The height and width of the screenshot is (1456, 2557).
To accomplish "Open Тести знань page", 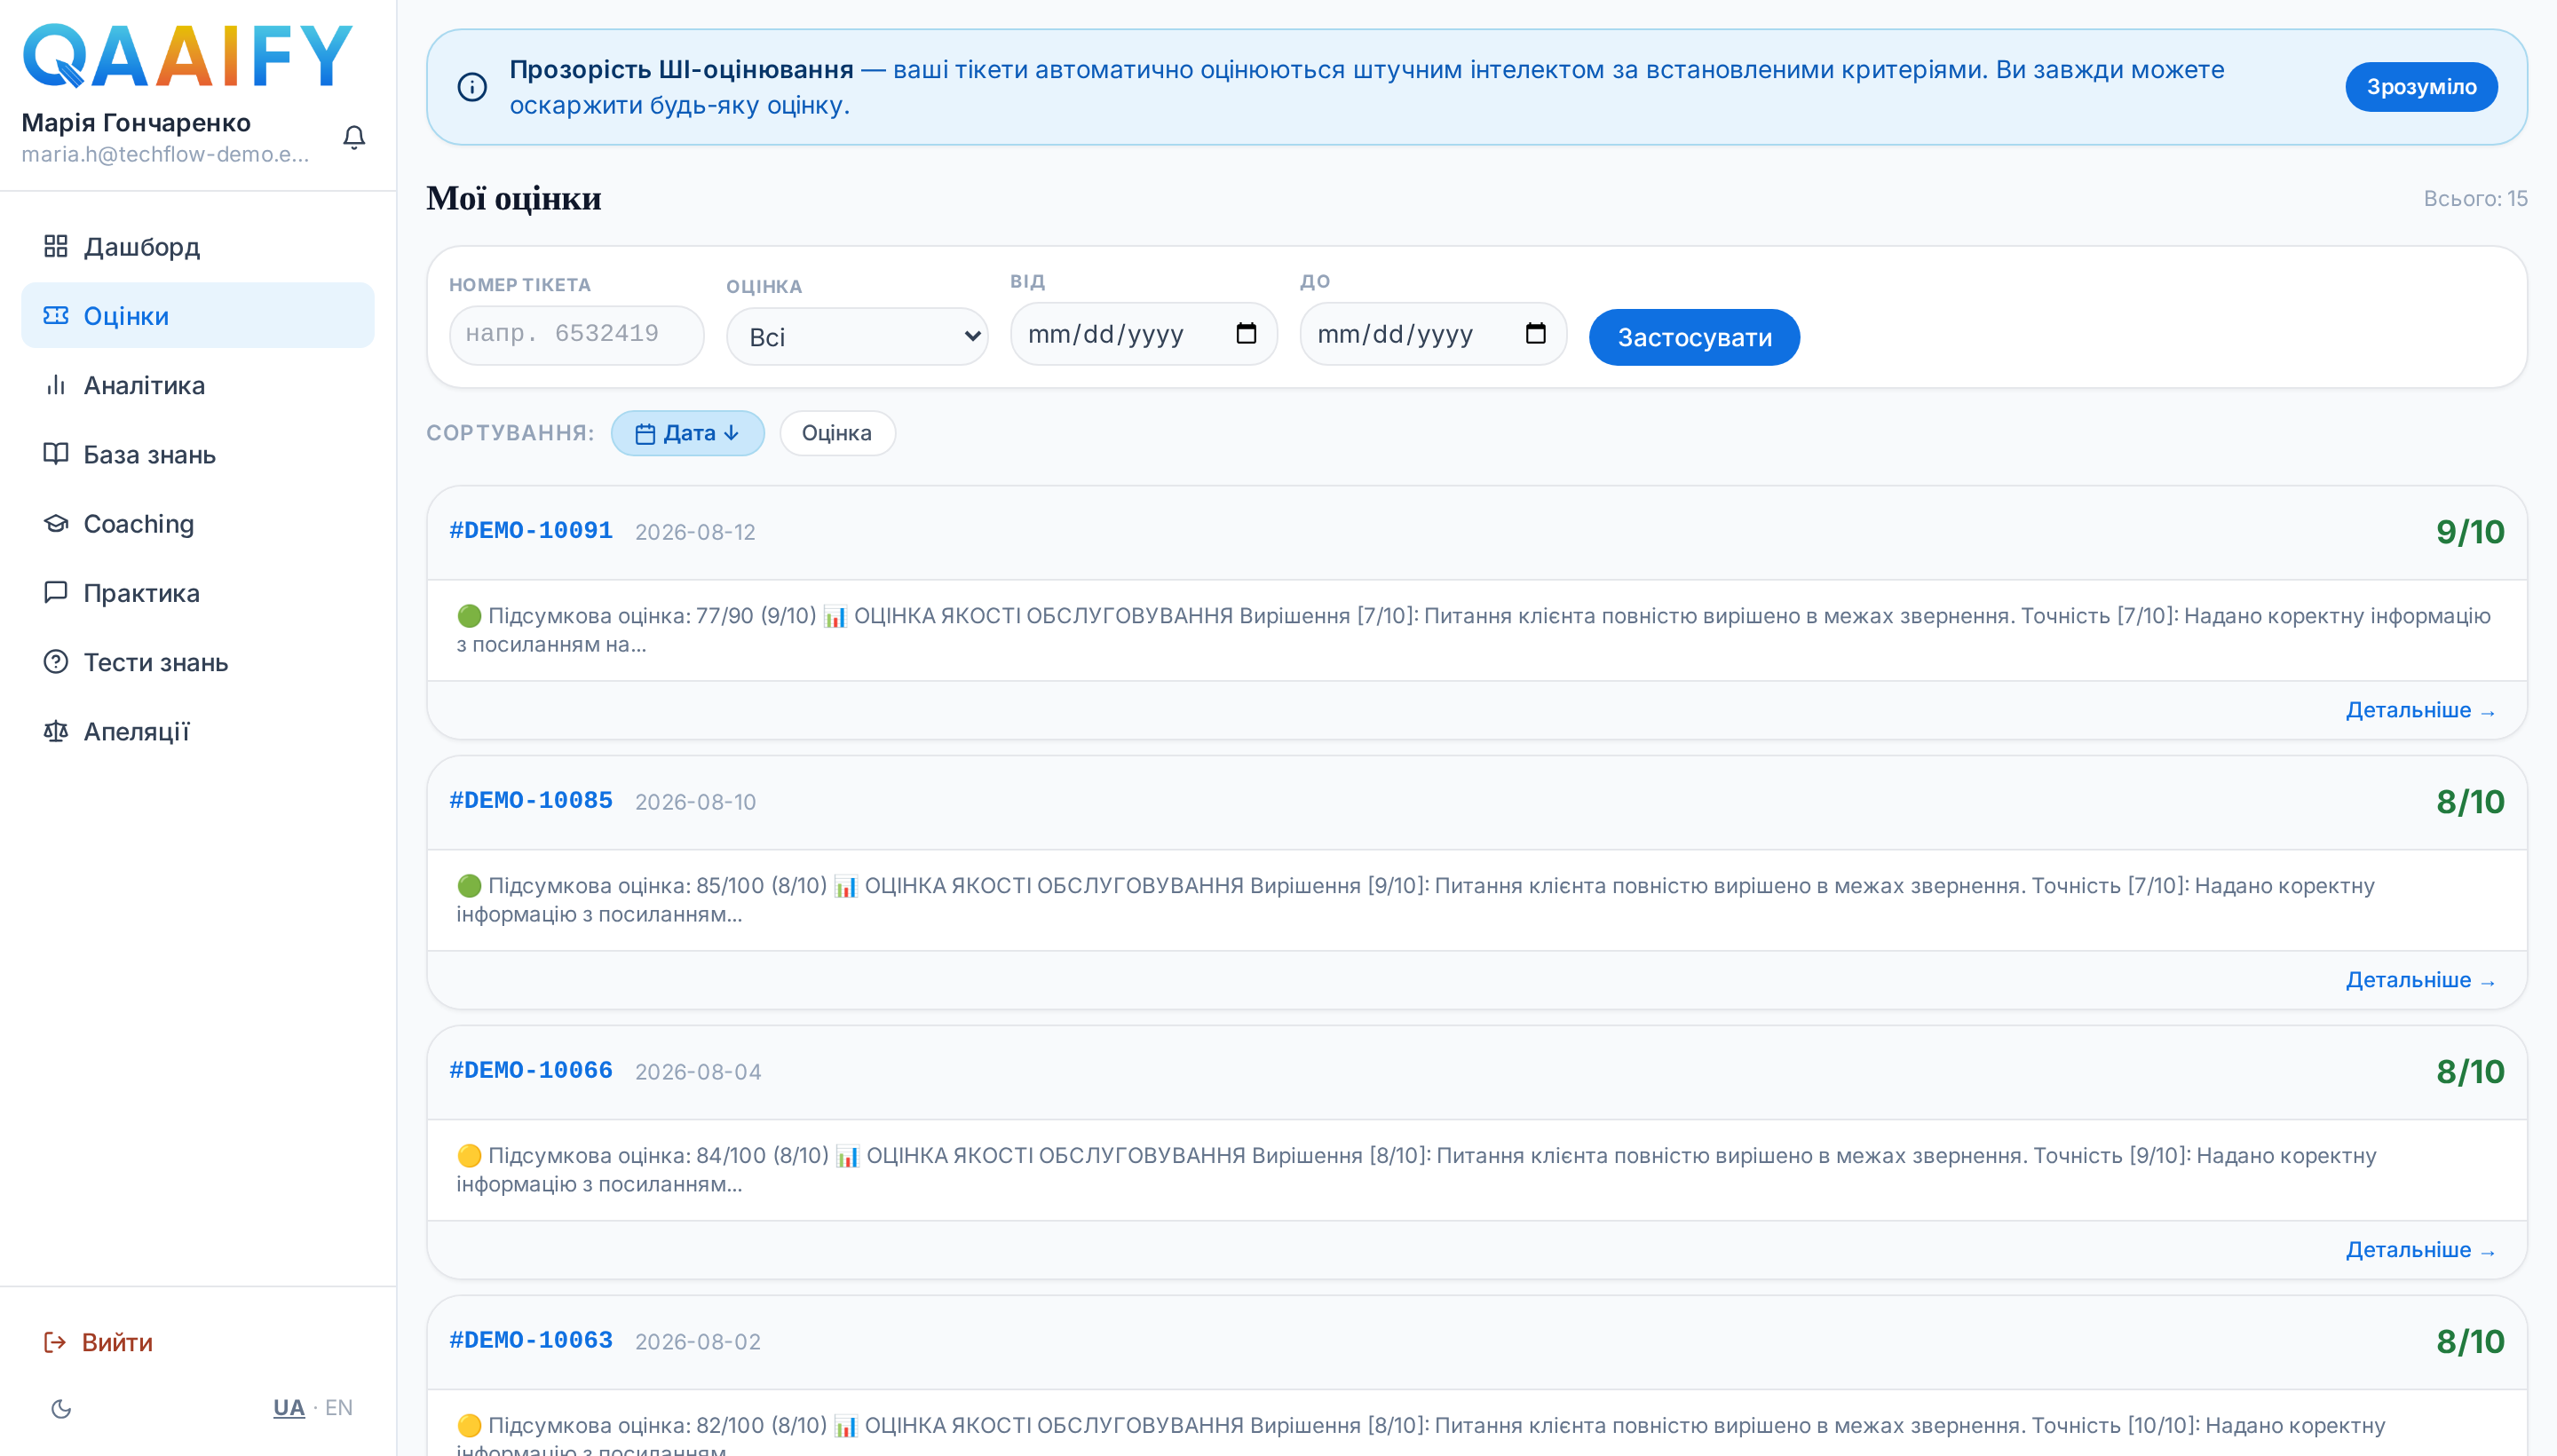I will tap(198, 662).
